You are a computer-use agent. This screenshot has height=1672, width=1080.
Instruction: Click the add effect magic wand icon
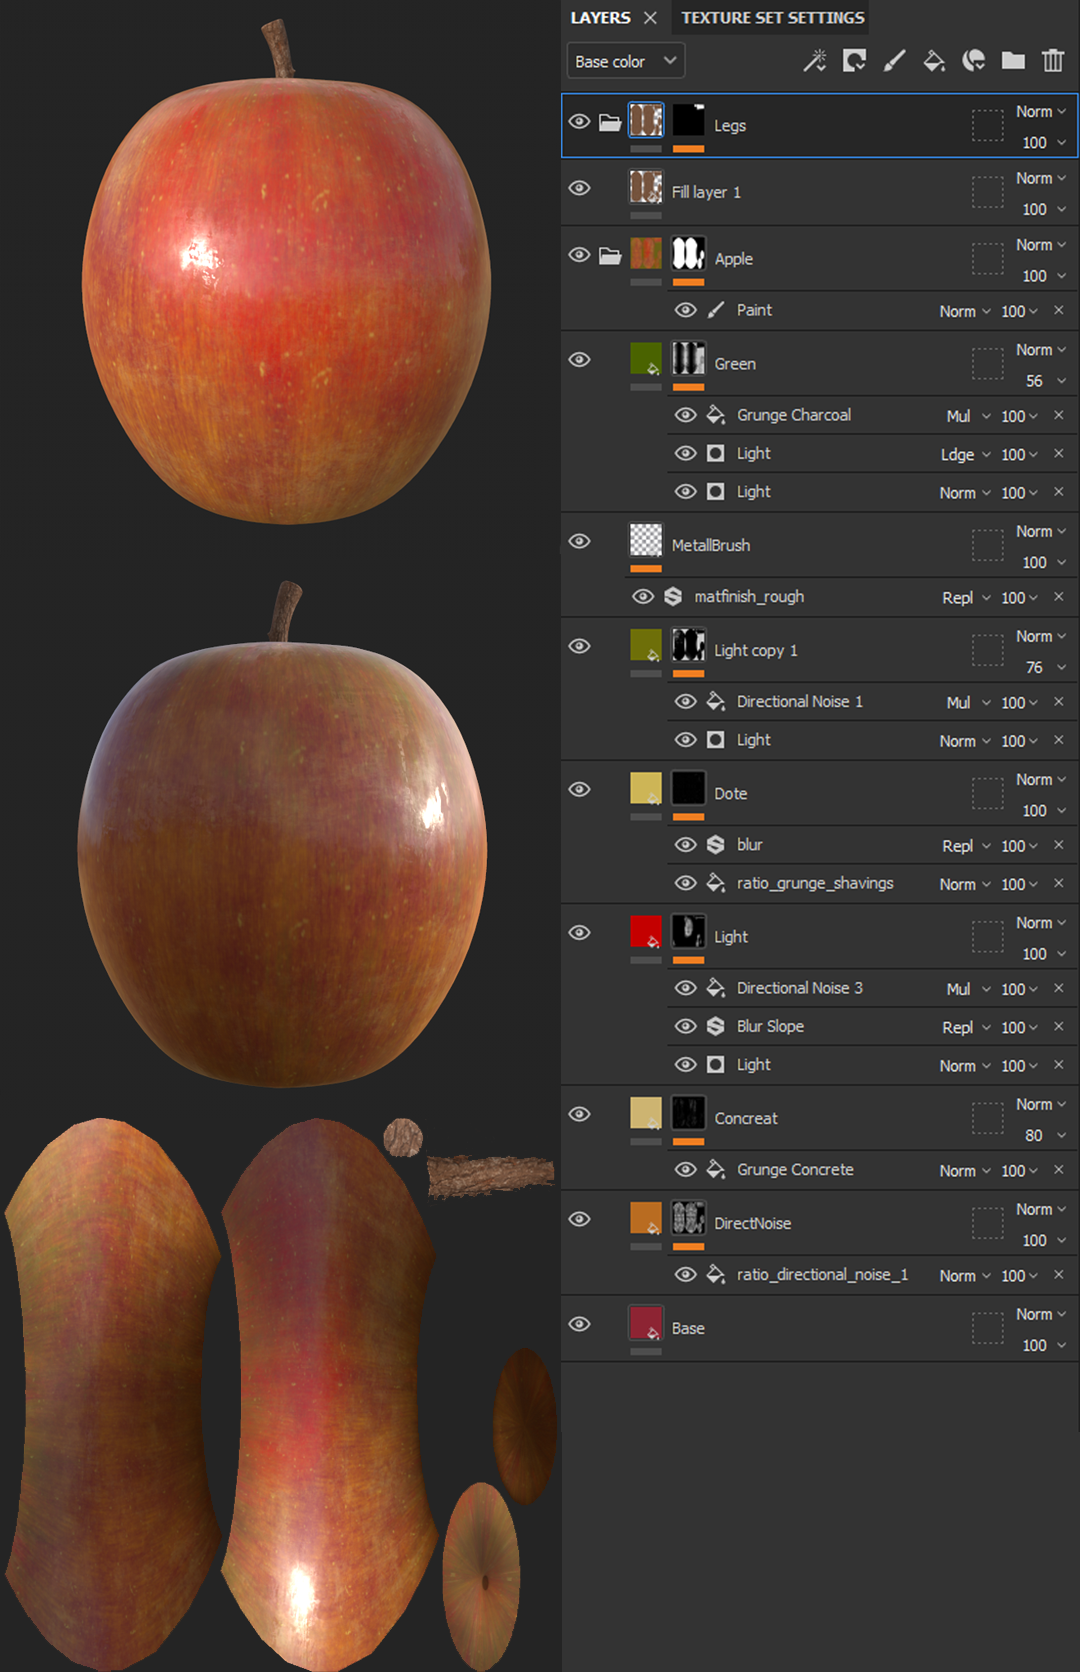click(815, 61)
